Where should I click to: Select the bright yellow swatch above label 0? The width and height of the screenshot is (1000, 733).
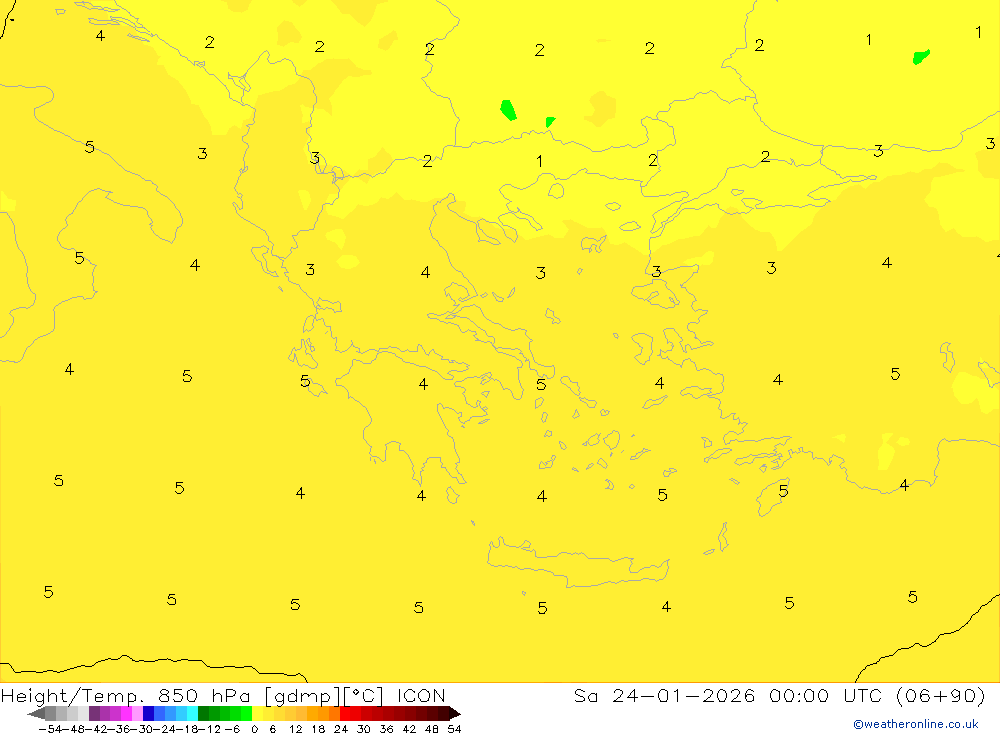click(x=257, y=713)
